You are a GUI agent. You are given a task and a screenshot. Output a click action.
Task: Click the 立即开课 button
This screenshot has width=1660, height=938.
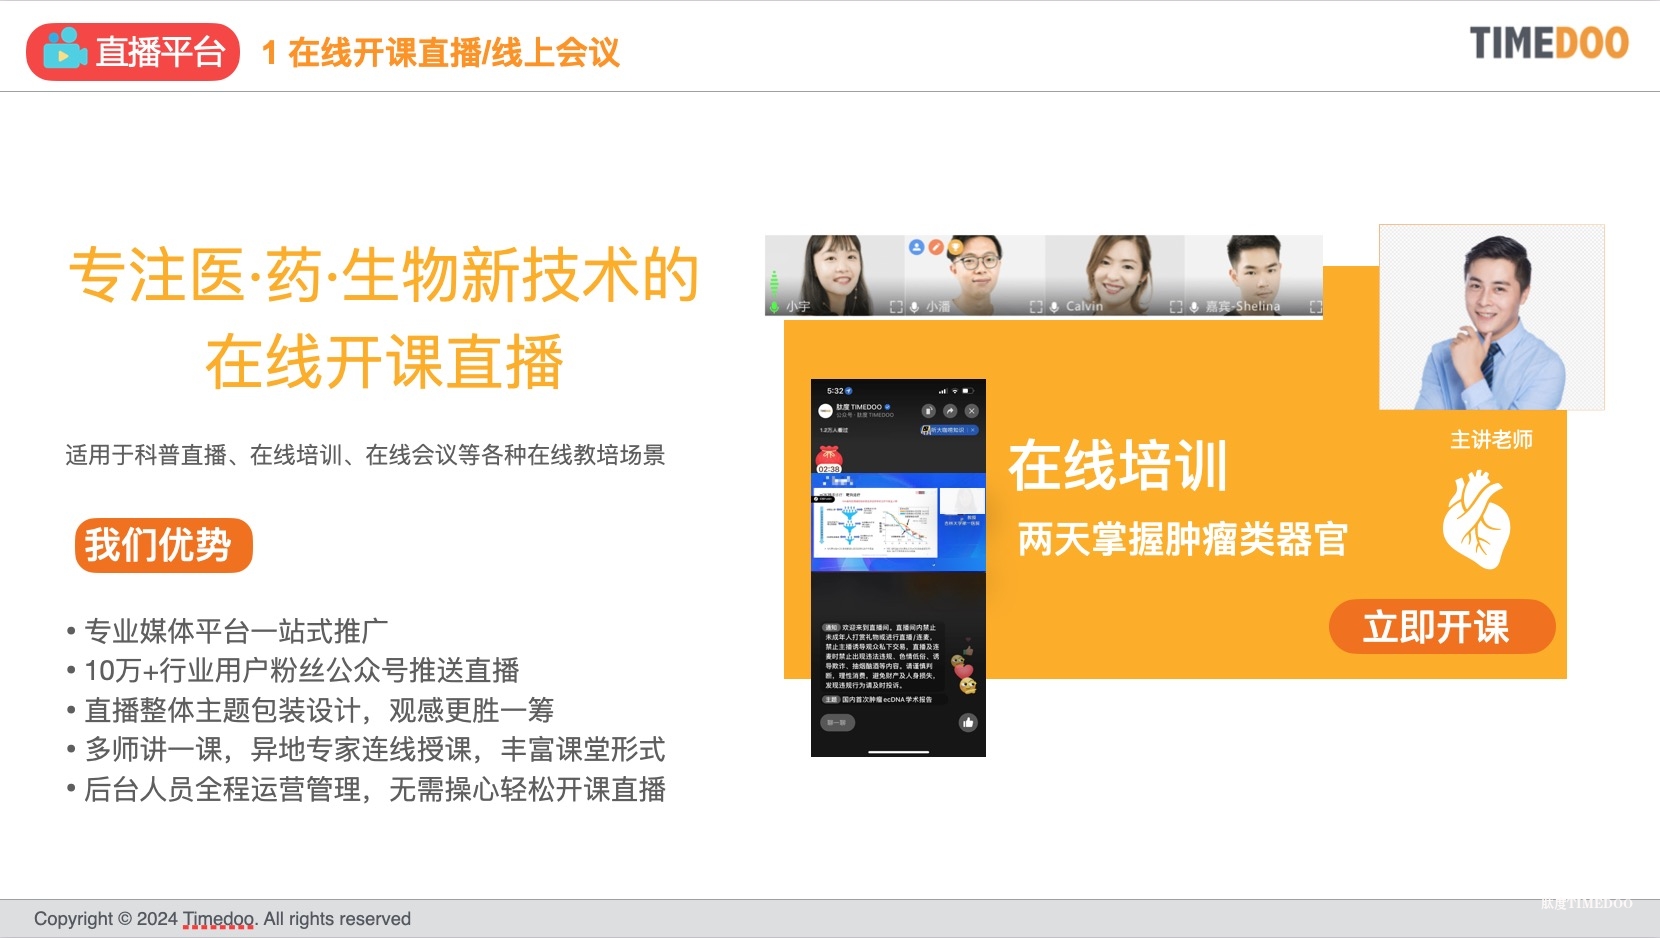pyautogui.click(x=1442, y=627)
